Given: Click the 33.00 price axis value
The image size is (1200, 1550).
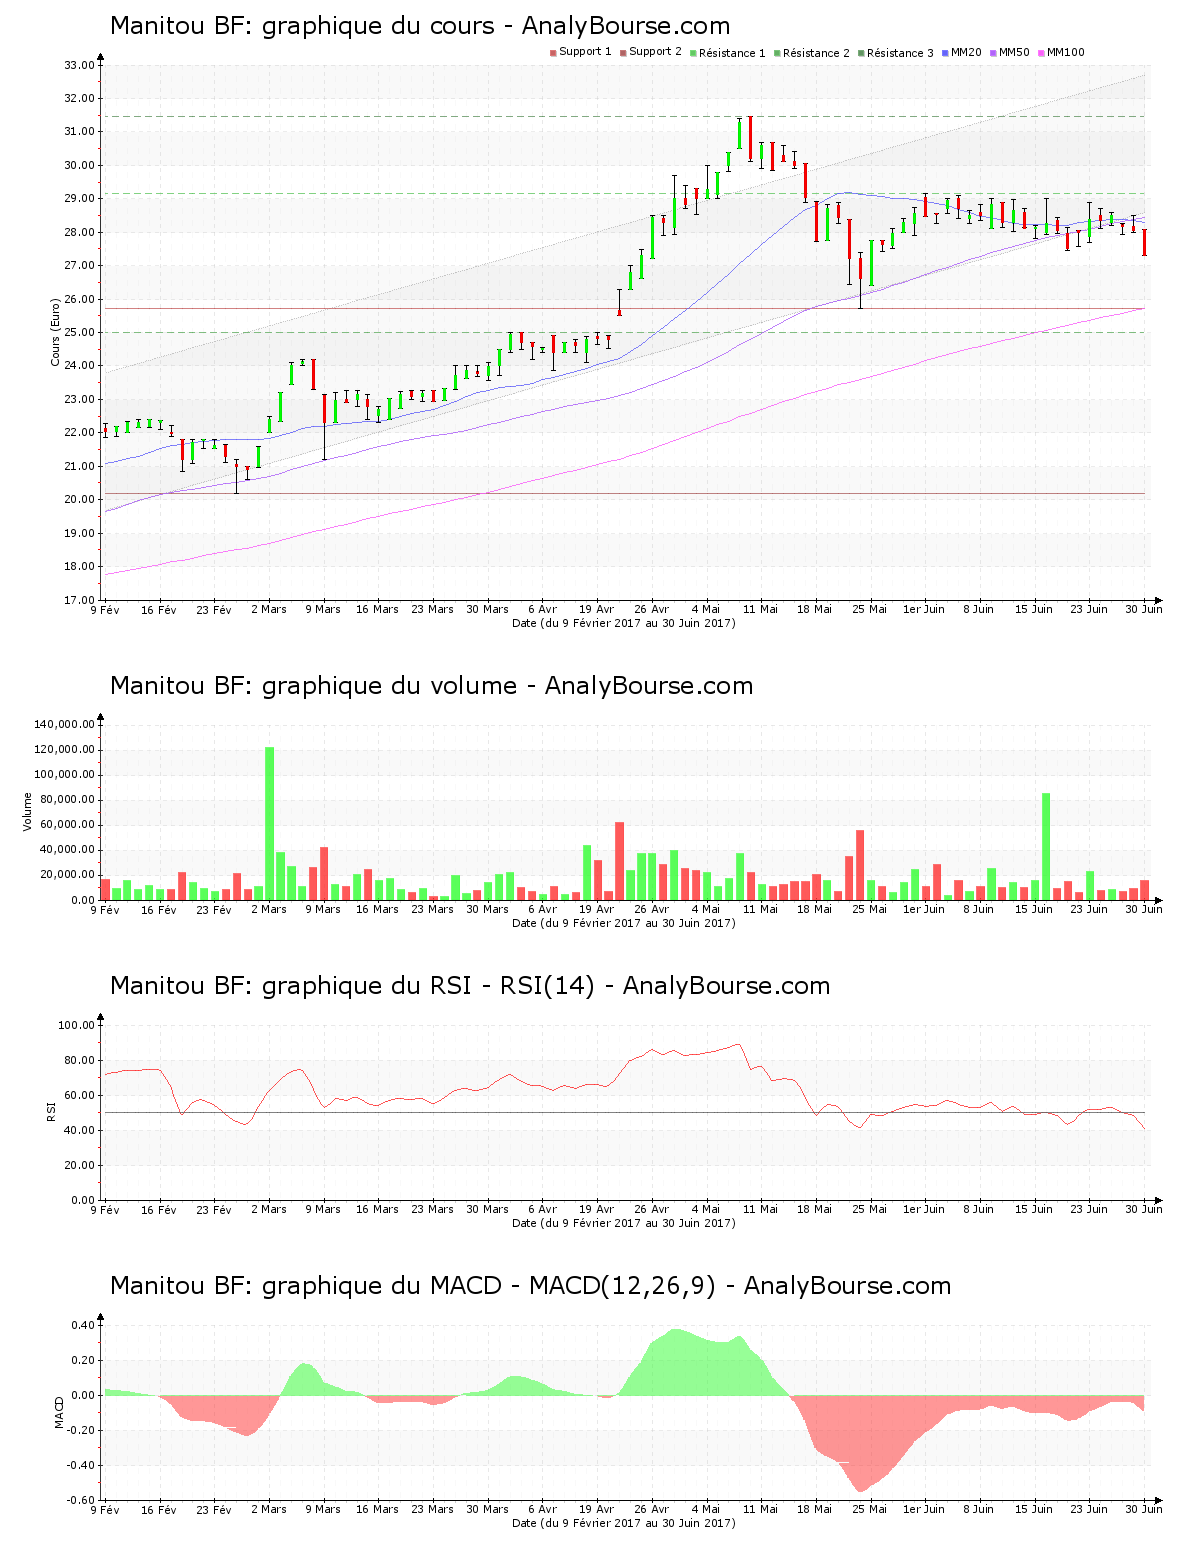Looking at the screenshot, I should tap(79, 65).
